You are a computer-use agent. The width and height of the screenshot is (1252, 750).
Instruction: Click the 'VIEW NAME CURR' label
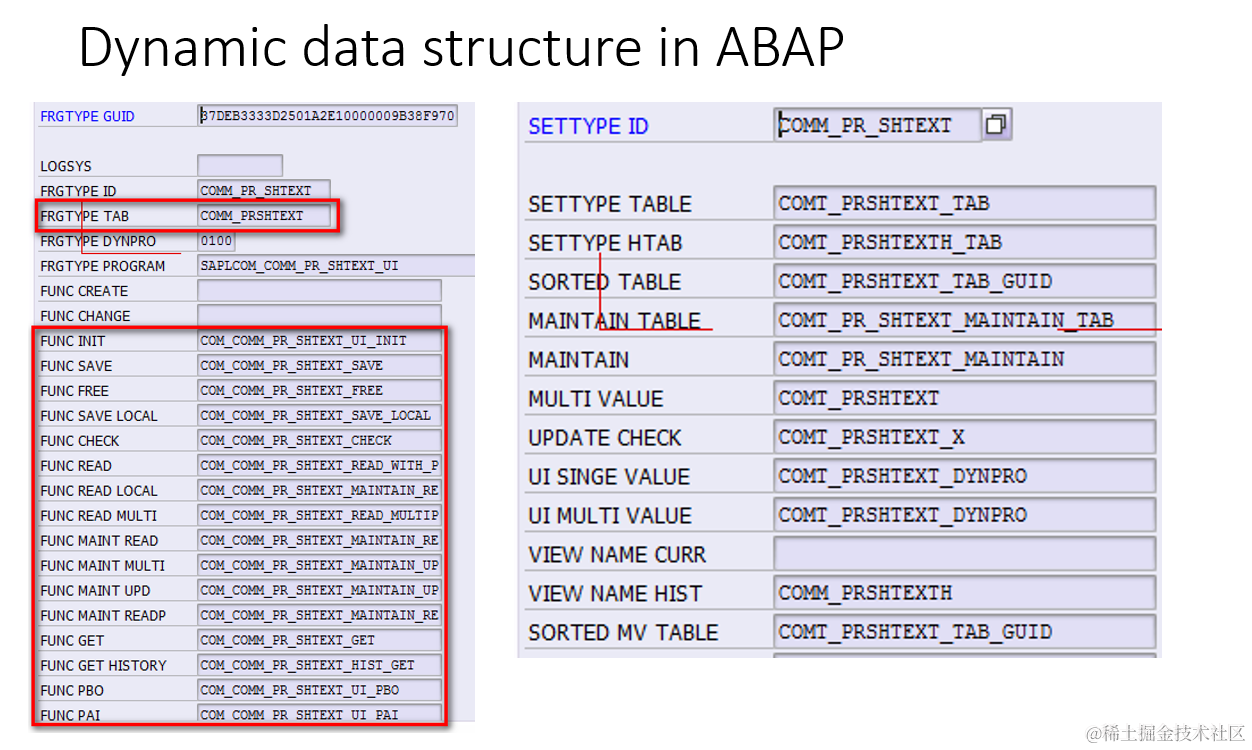click(x=617, y=555)
